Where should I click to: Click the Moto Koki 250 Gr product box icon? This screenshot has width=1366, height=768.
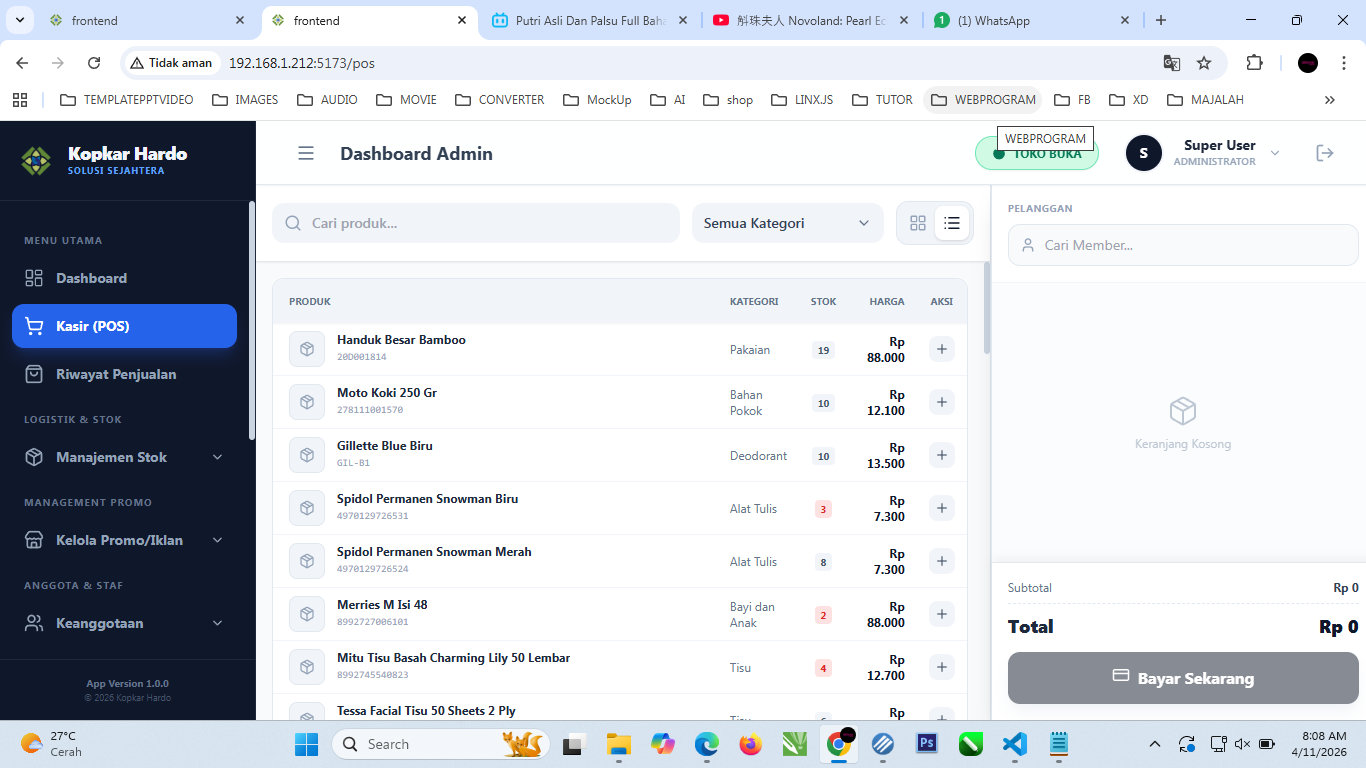[x=307, y=402]
